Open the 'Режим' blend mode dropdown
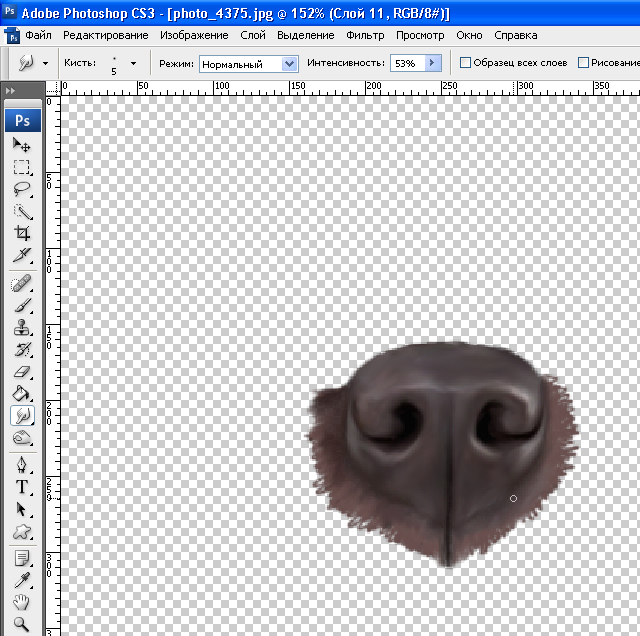The width and height of the screenshot is (640, 636). click(290, 63)
